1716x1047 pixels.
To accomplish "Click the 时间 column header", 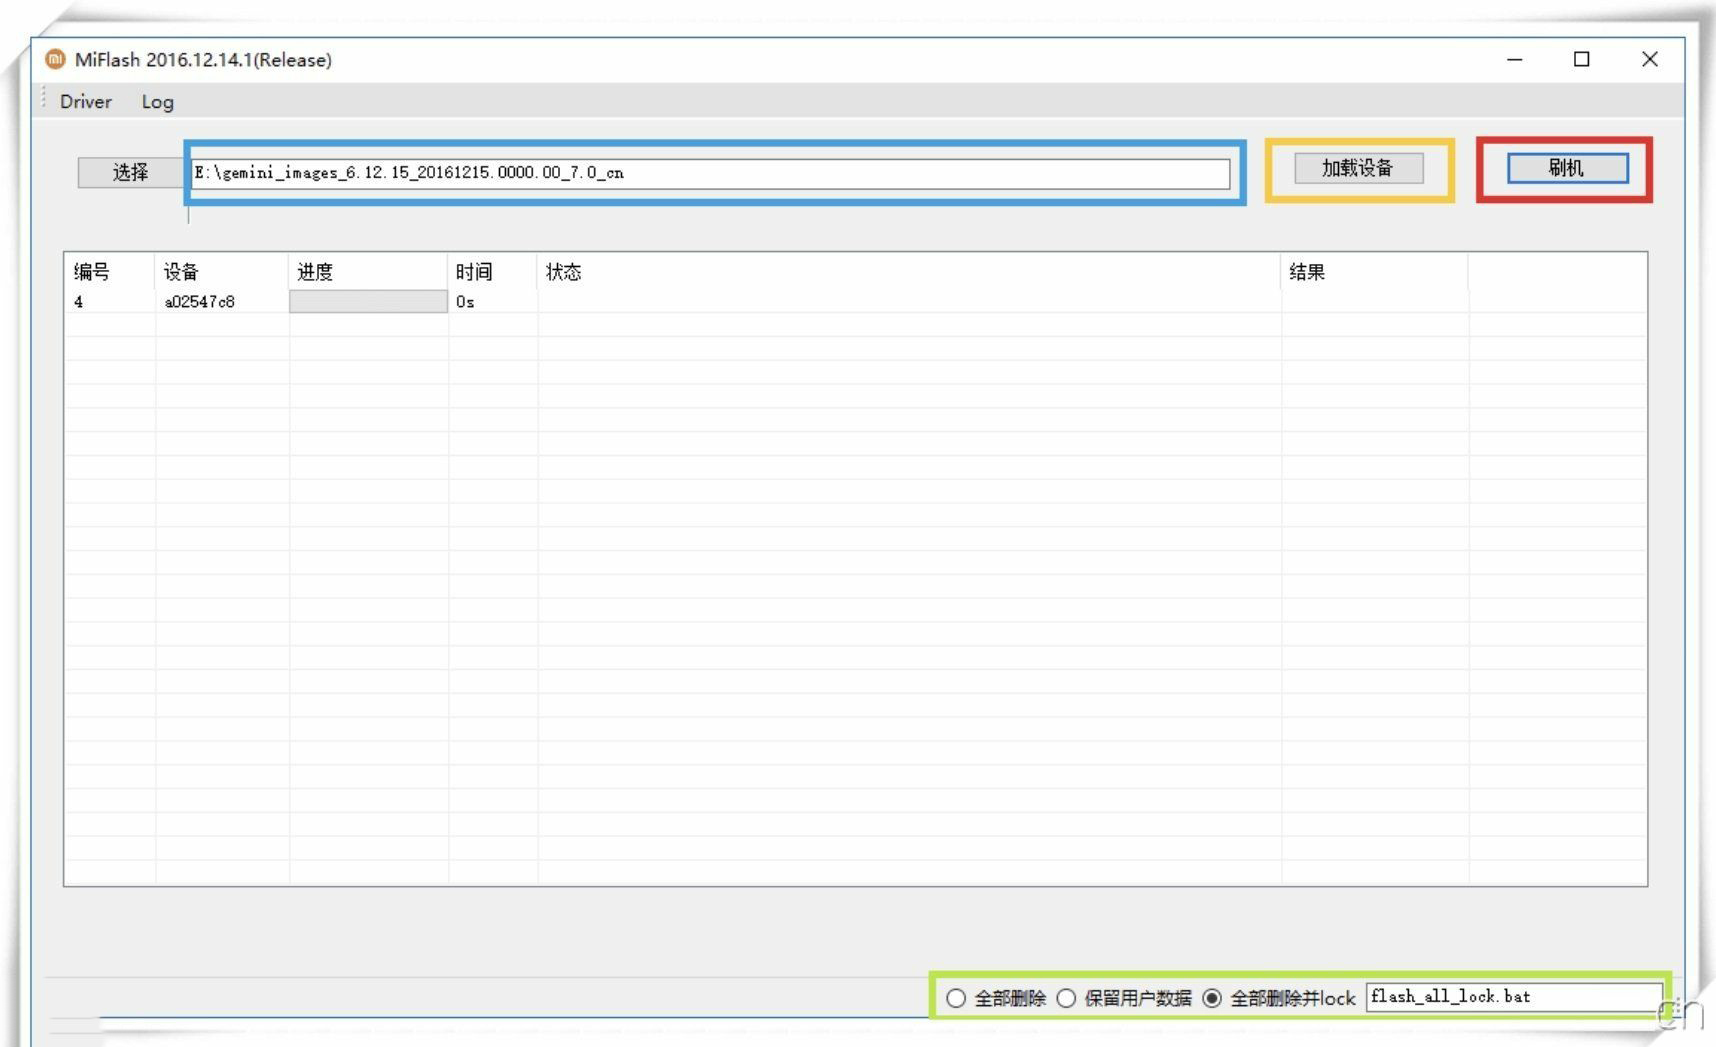I will [x=493, y=272].
